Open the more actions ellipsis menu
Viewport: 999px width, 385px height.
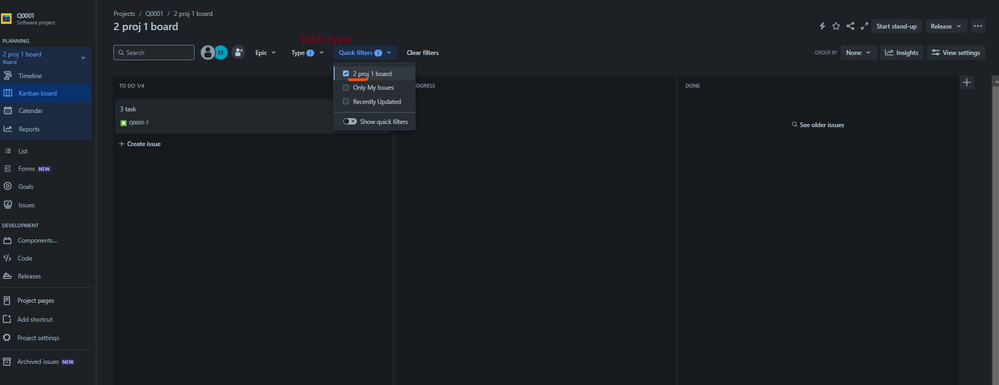coord(978,26)
